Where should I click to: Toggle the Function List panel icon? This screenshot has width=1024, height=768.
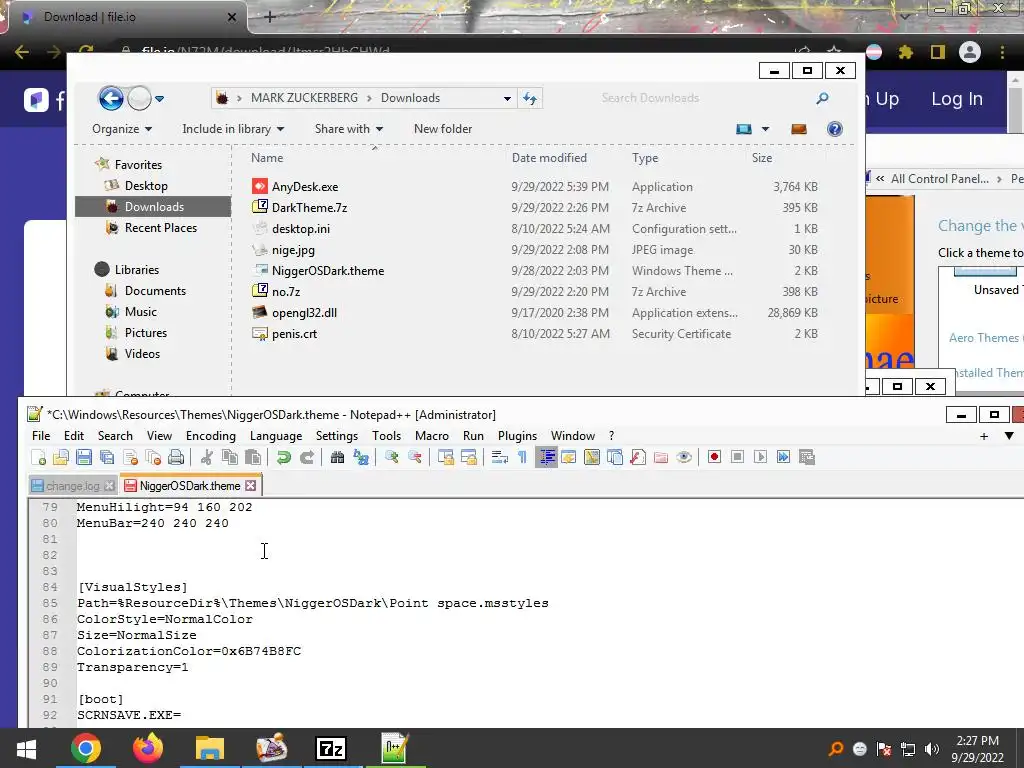pos(638,457)
